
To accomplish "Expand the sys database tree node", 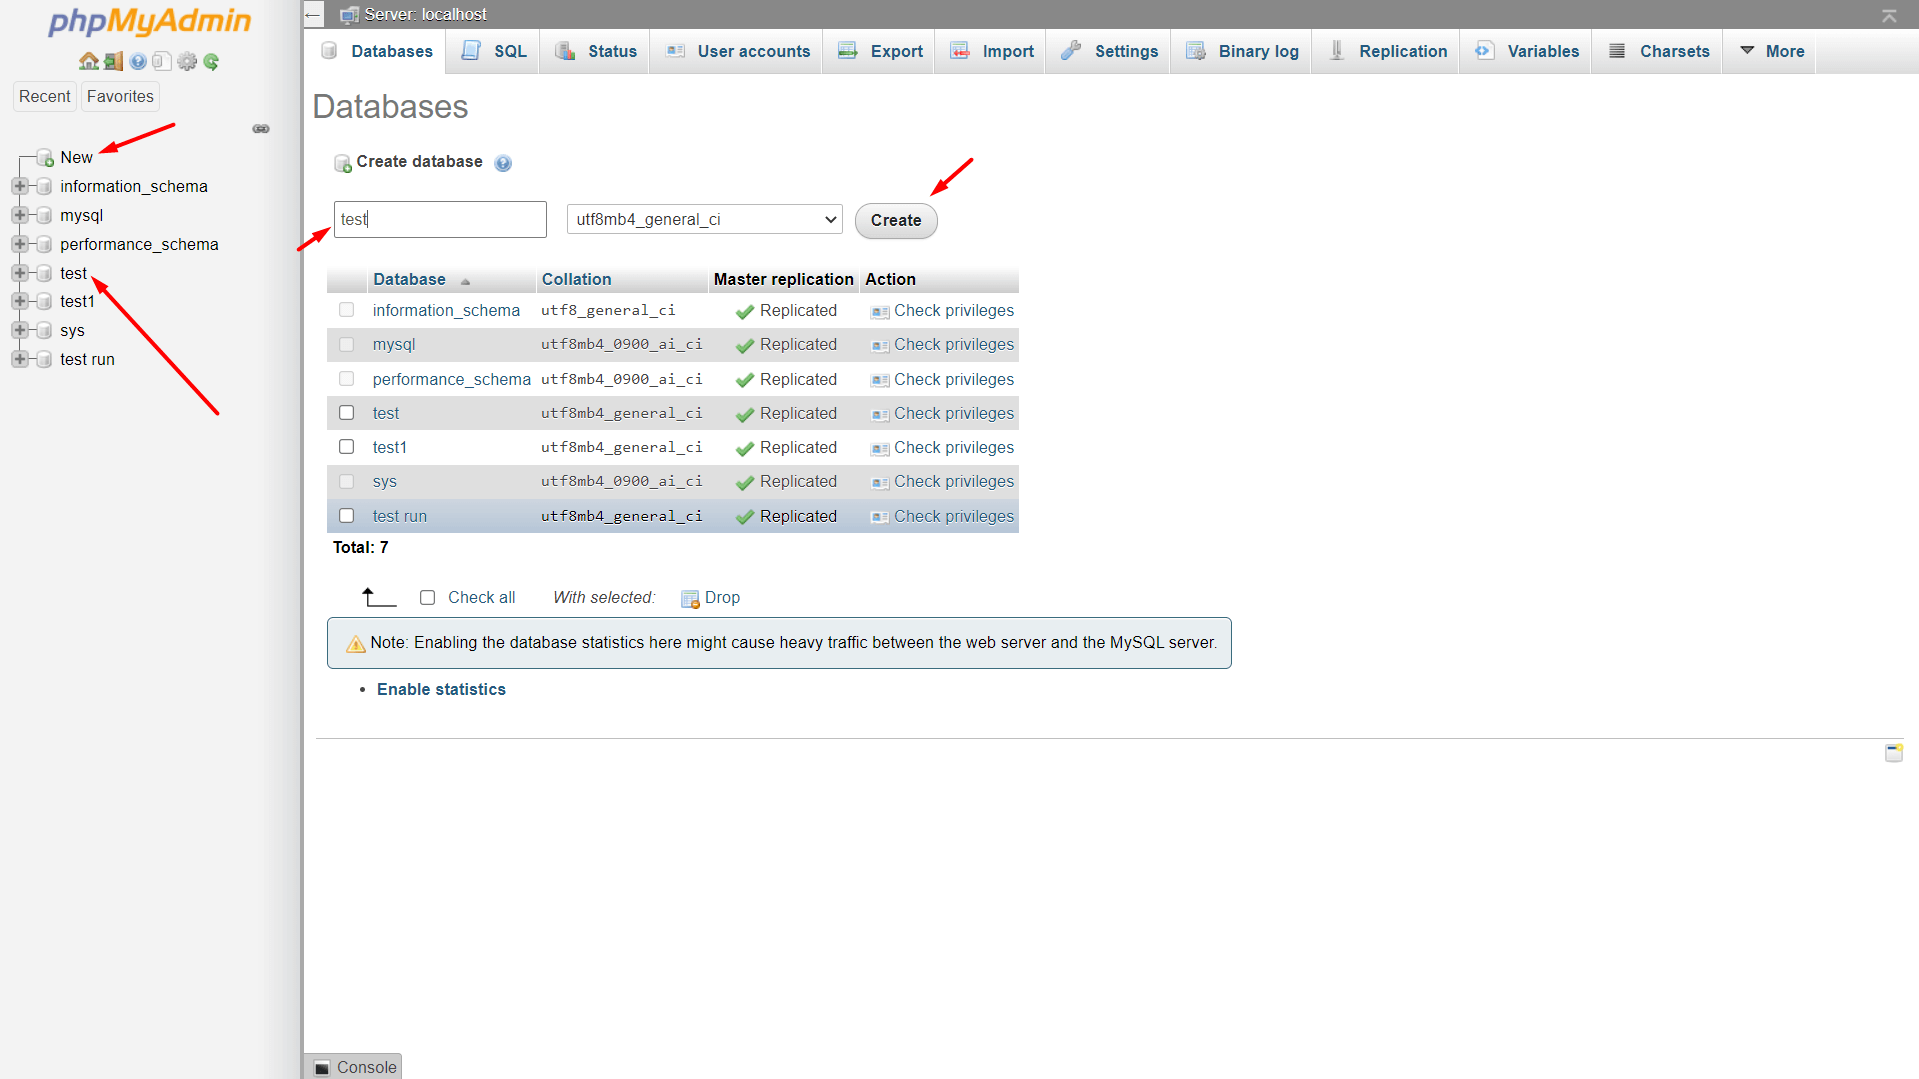I will pyautogui.click(x=19, y=330).
